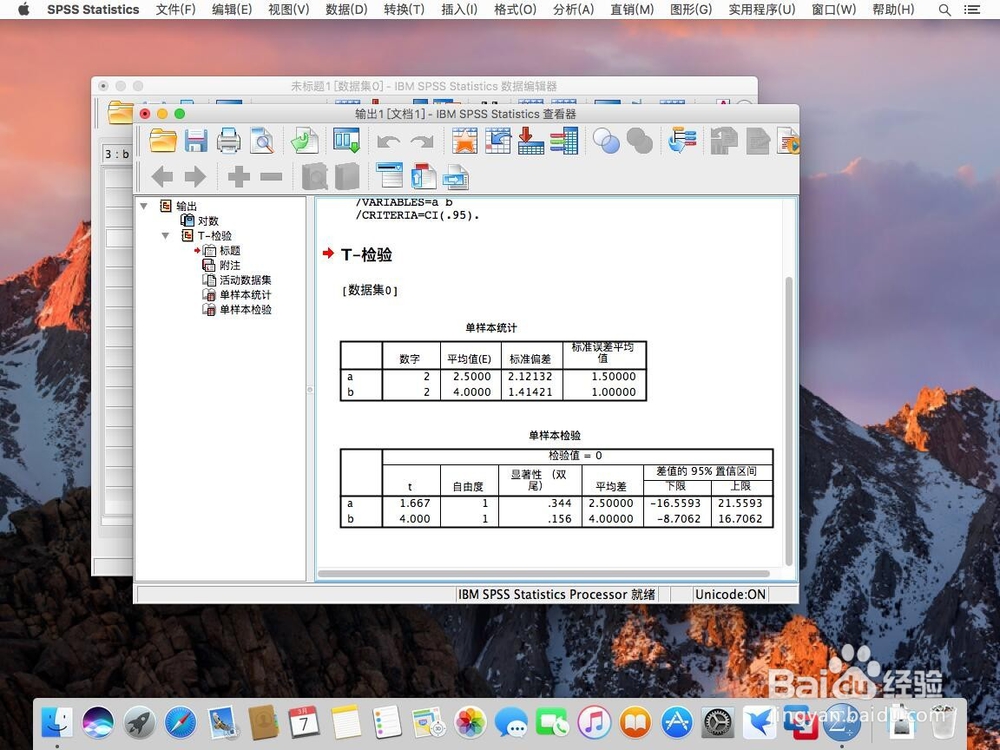Click the Promote left arrow in outline toolbar
Viewport: 1000px width, 750px height.
[162, 176]
